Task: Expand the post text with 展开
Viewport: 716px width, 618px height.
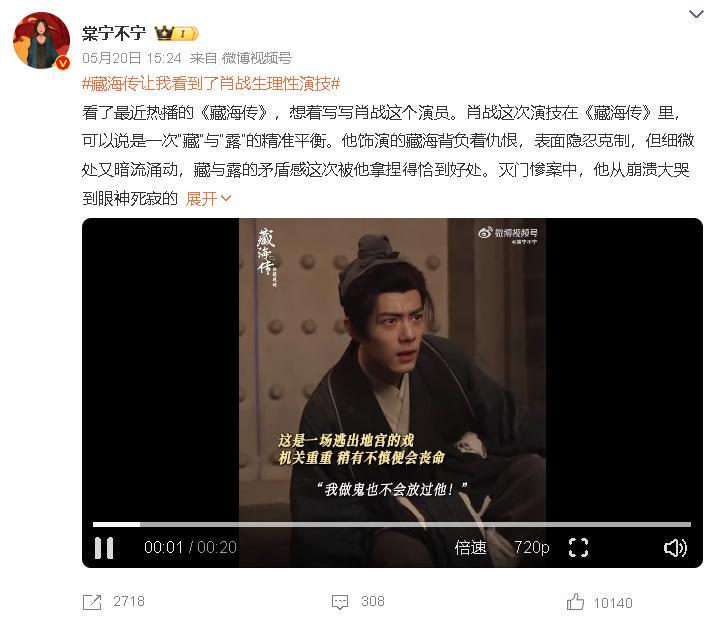Action: (x=209, y=199)
